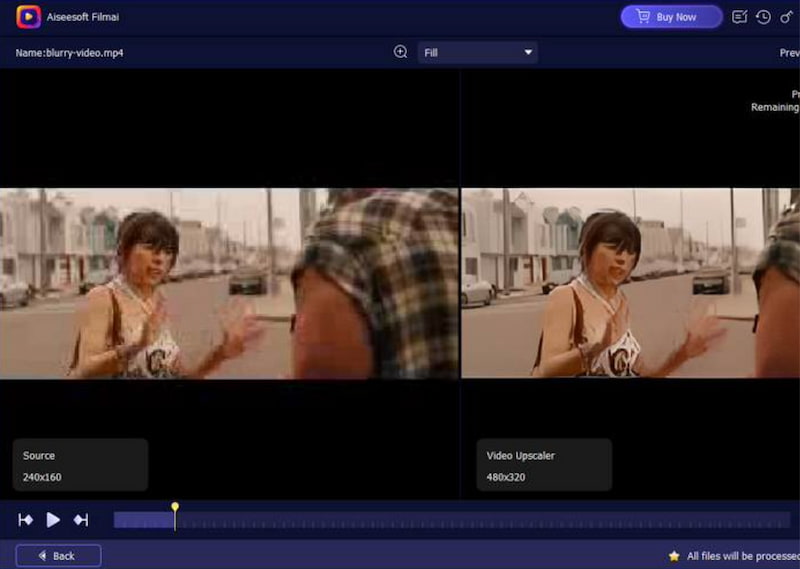800x569 pixels.
Task: Expand the Fill display mode dropdown
Action: pos(477,52)
